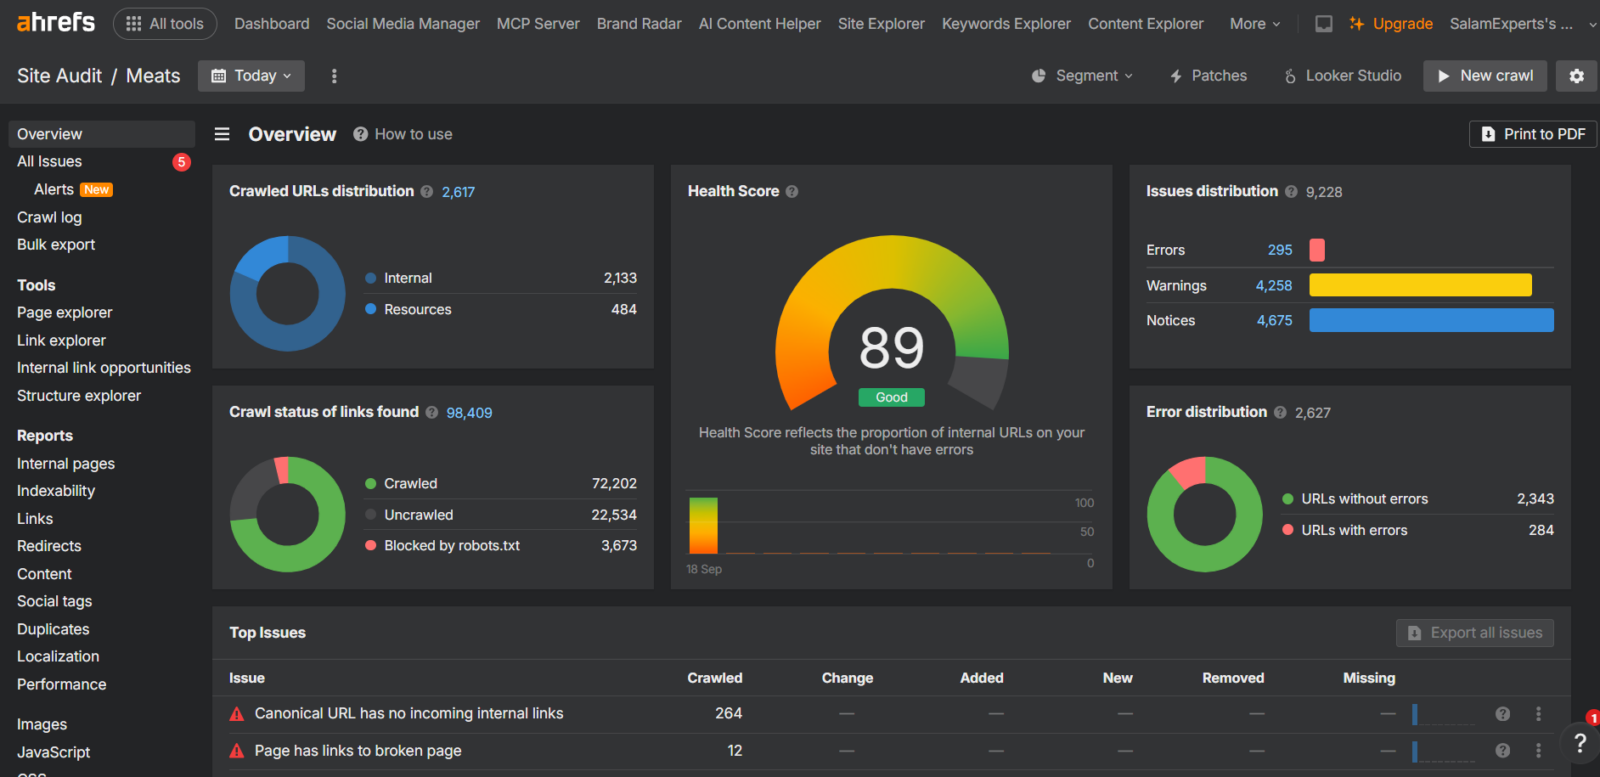Open the How to use guide
Viewport: 1600px width, 777px height.
pos(413,134)
